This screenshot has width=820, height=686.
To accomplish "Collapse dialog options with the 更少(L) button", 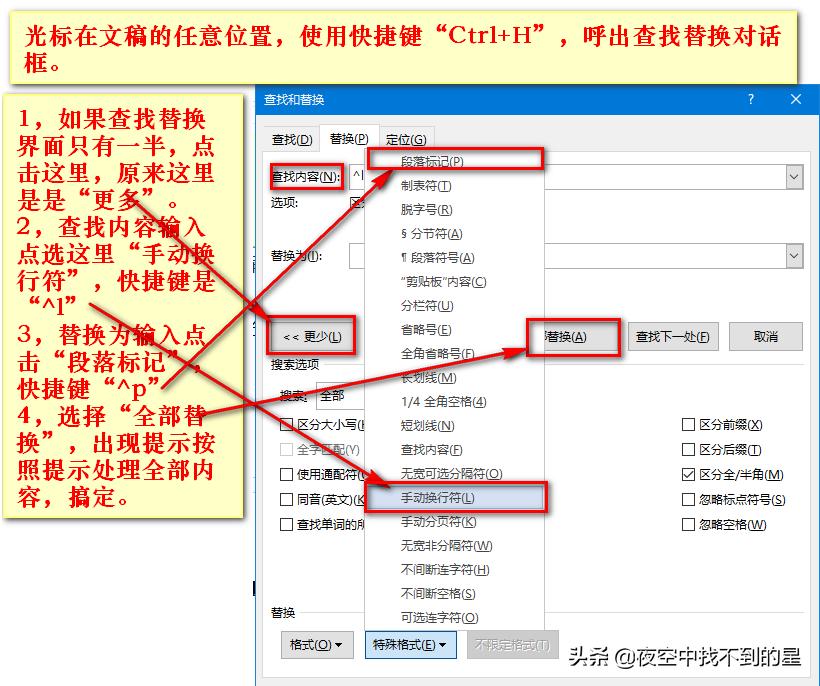I will pos(313,336).
